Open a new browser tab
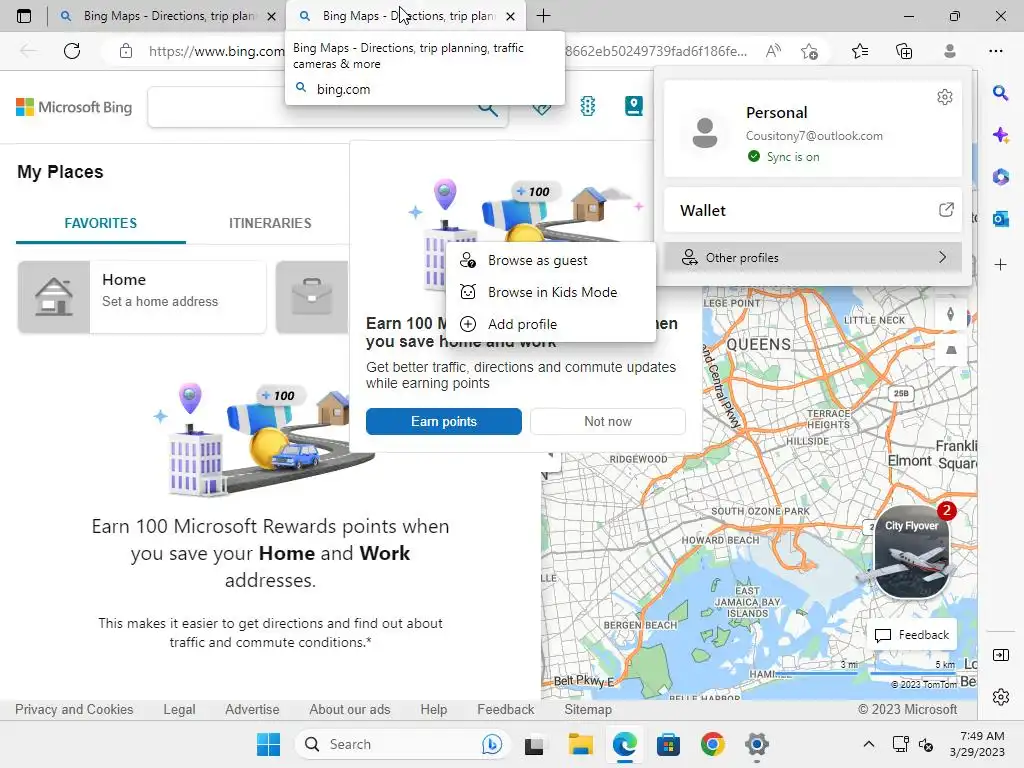This screenshot has width=1024, height=768. pos(543,16)
